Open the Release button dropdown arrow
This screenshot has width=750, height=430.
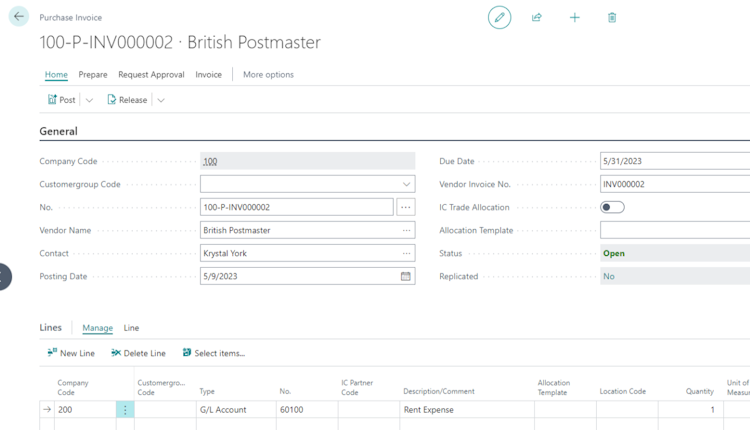point(161,100)
